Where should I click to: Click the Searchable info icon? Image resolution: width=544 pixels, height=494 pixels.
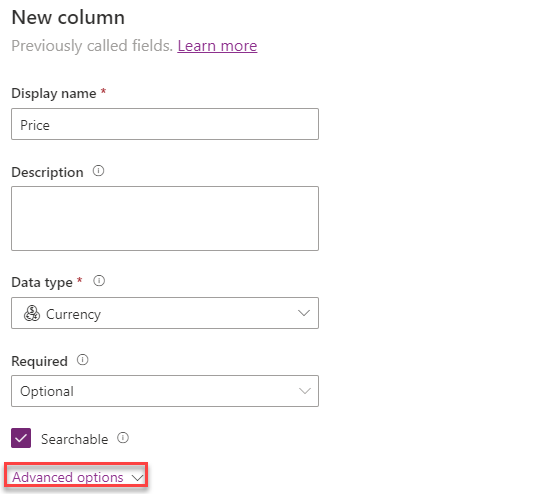click(123, 438)
